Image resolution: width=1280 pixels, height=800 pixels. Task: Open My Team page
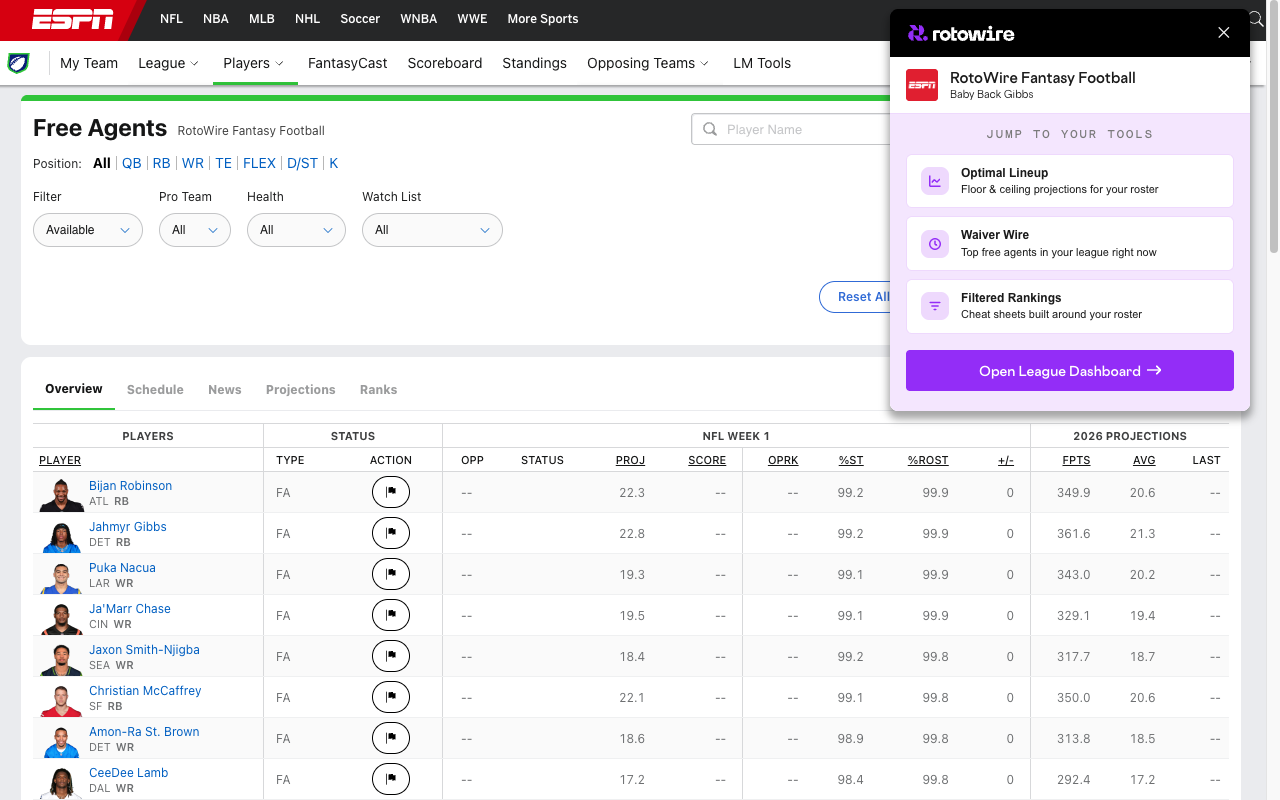coord(89,63)
